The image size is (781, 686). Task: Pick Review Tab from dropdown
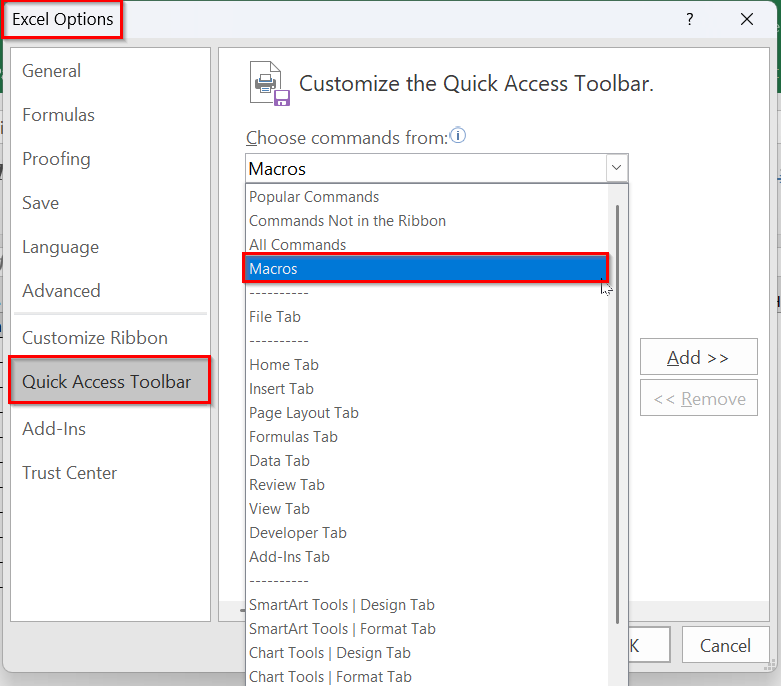point(427,485)
